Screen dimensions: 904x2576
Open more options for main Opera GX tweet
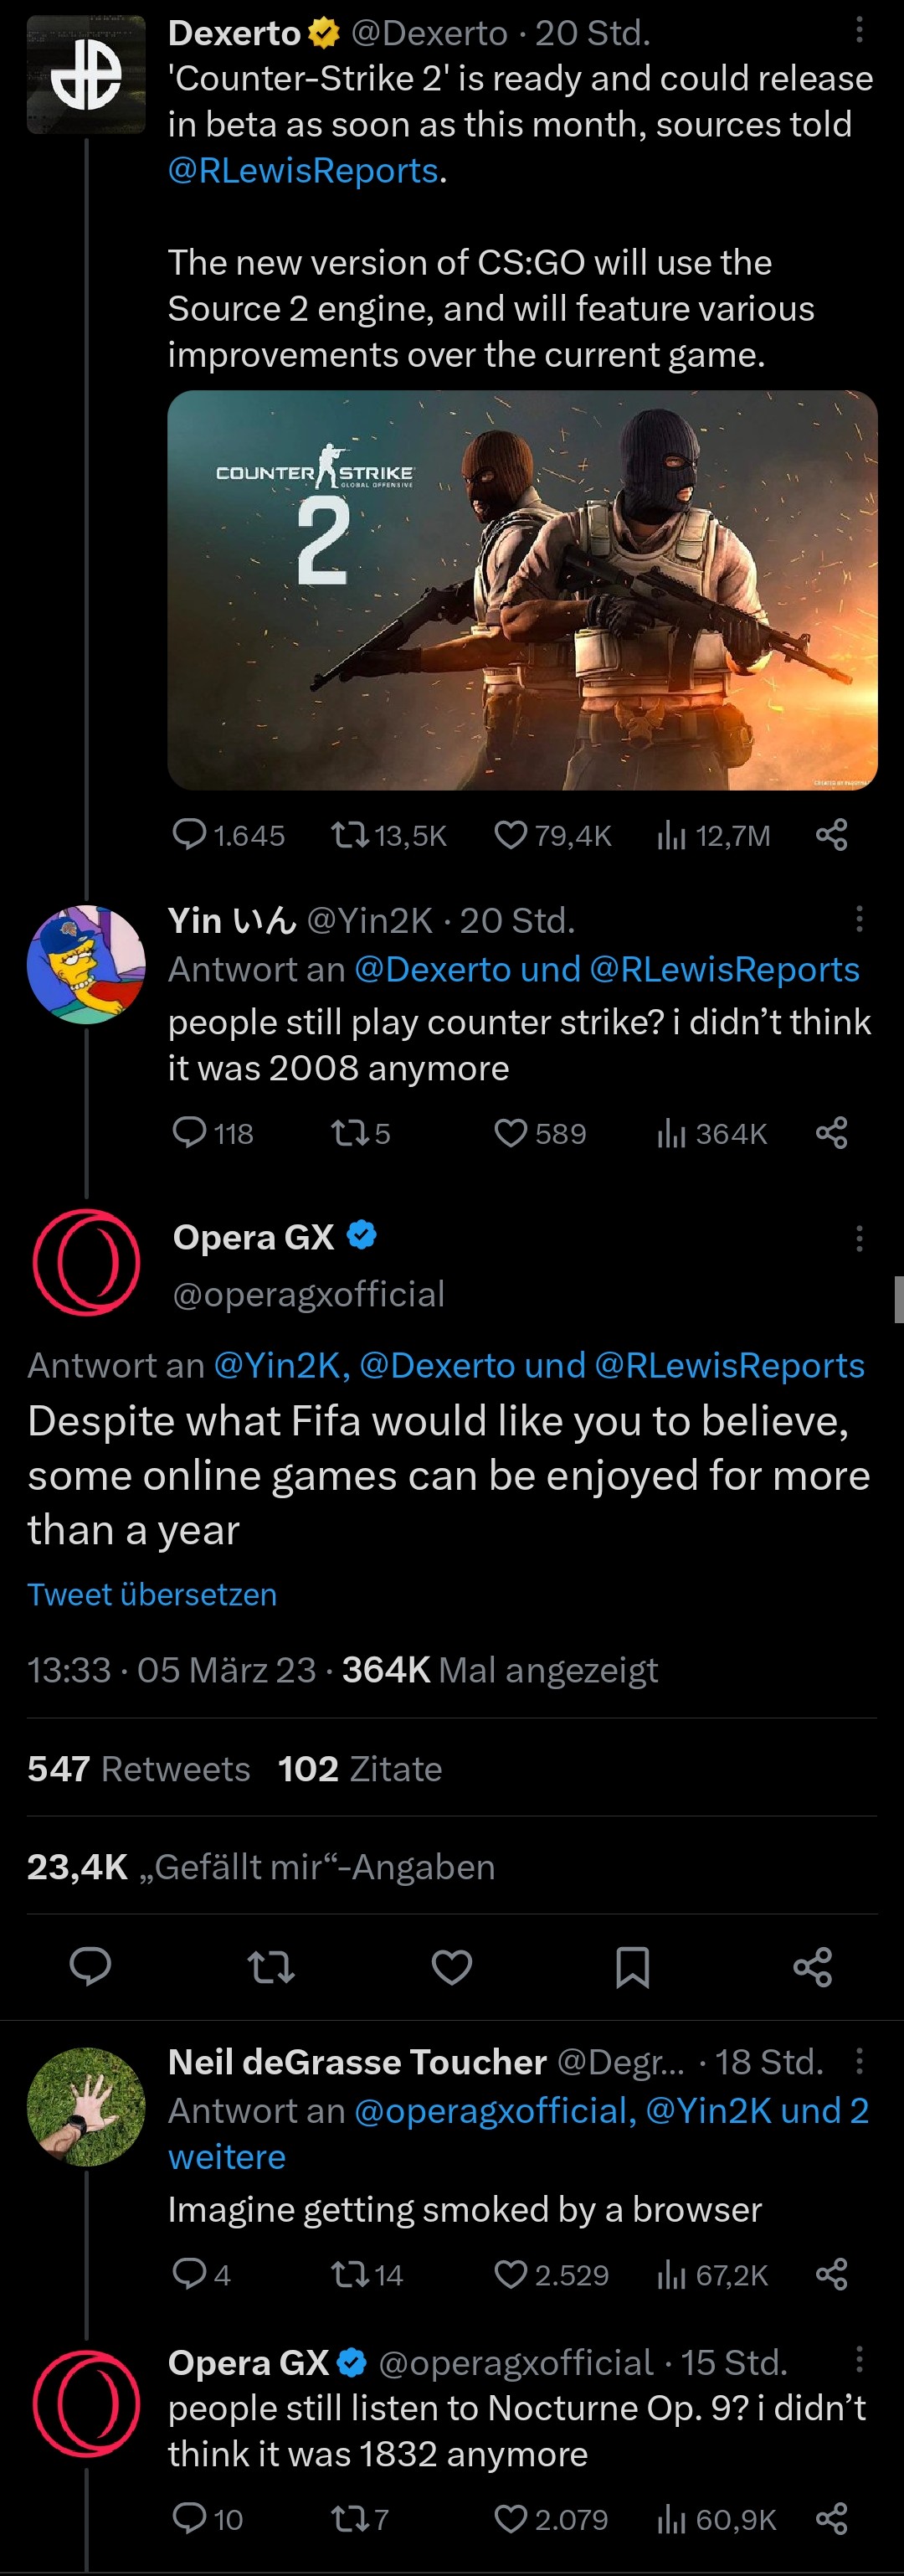[x=859, y=1239]
